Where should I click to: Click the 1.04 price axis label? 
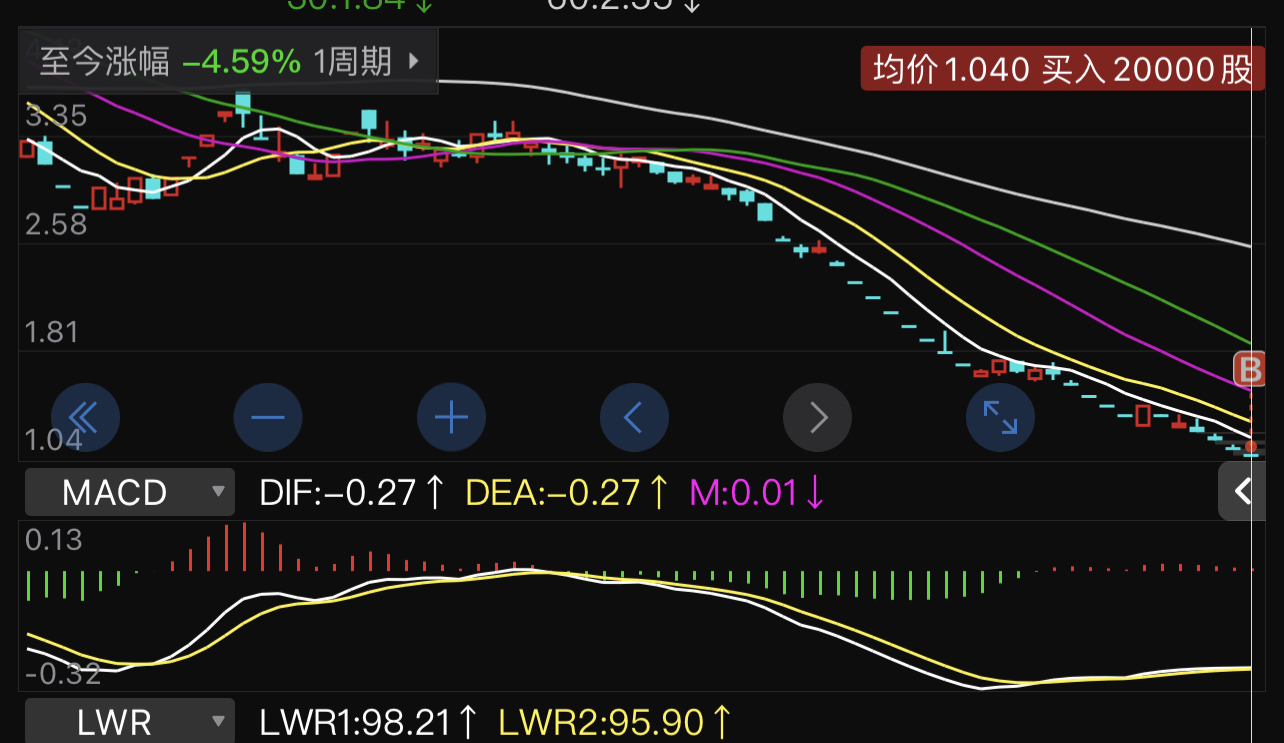pos(52,440)
